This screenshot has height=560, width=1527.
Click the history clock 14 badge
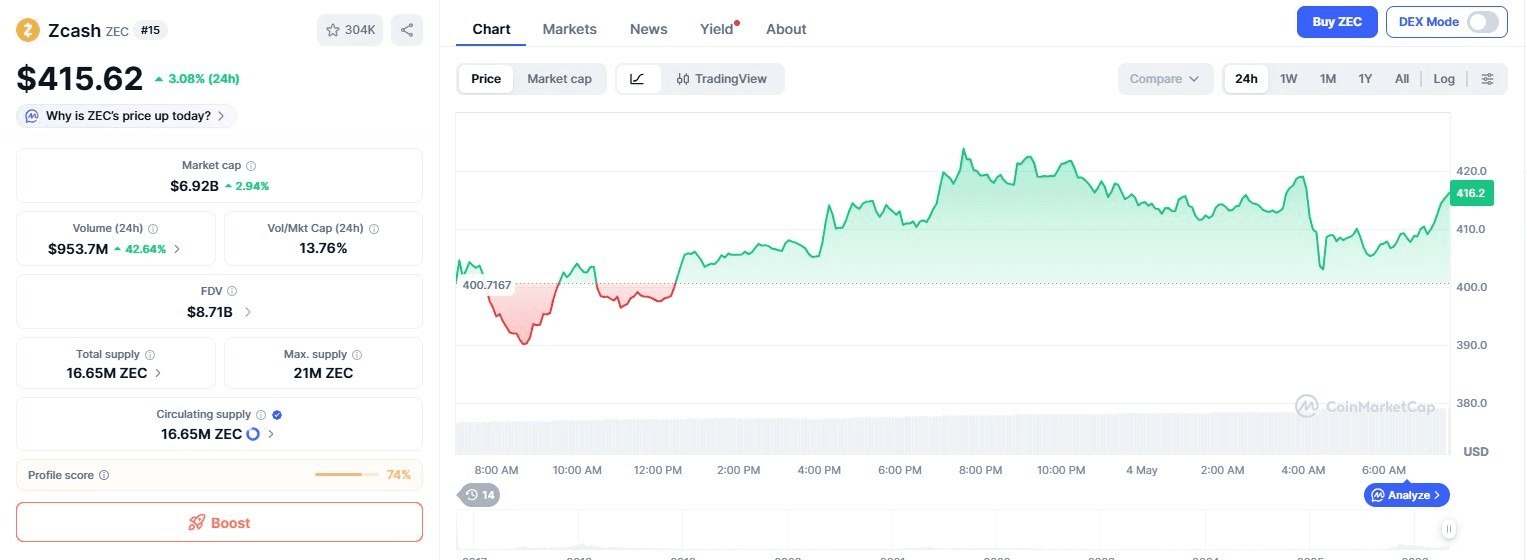(478, 495)
